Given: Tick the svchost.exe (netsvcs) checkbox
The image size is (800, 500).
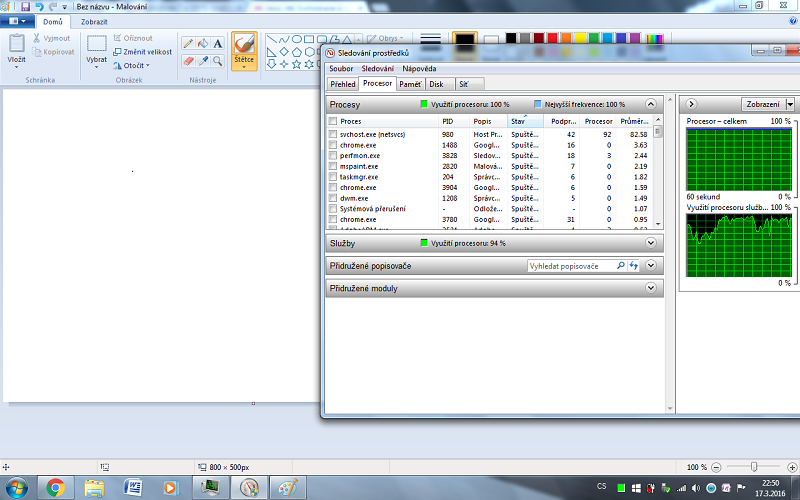Looking at the screenshot, I should [333, 134].
